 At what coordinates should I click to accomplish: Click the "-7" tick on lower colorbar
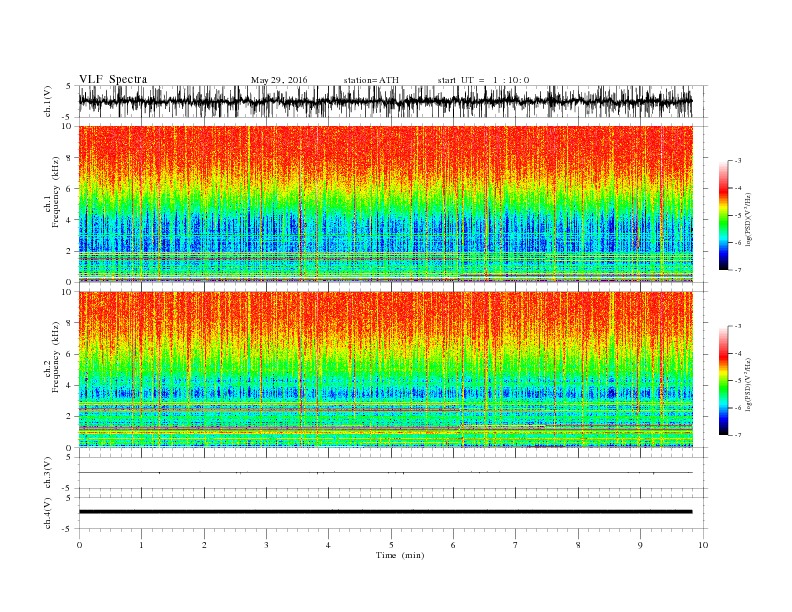click(x=737, y=435)
